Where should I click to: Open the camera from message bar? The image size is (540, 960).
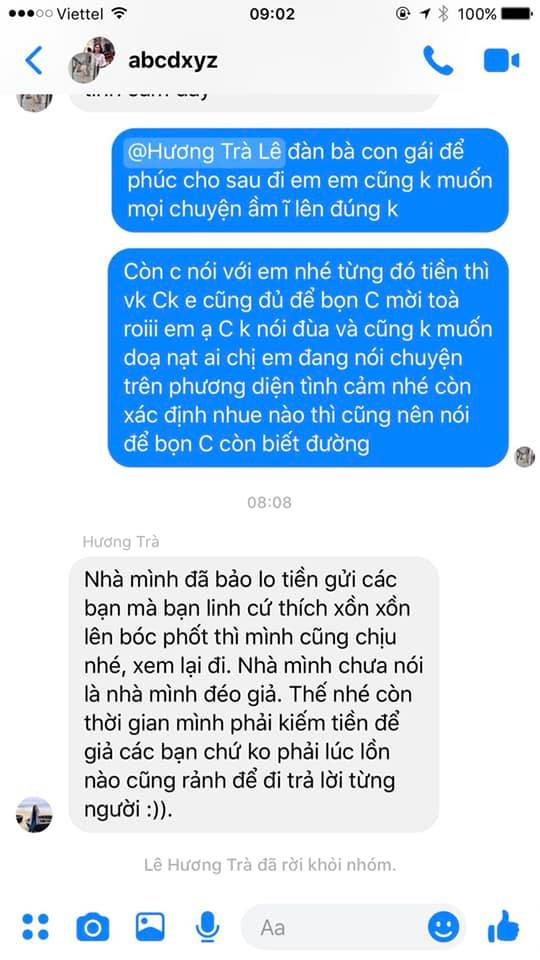click(x=92, y=927)
